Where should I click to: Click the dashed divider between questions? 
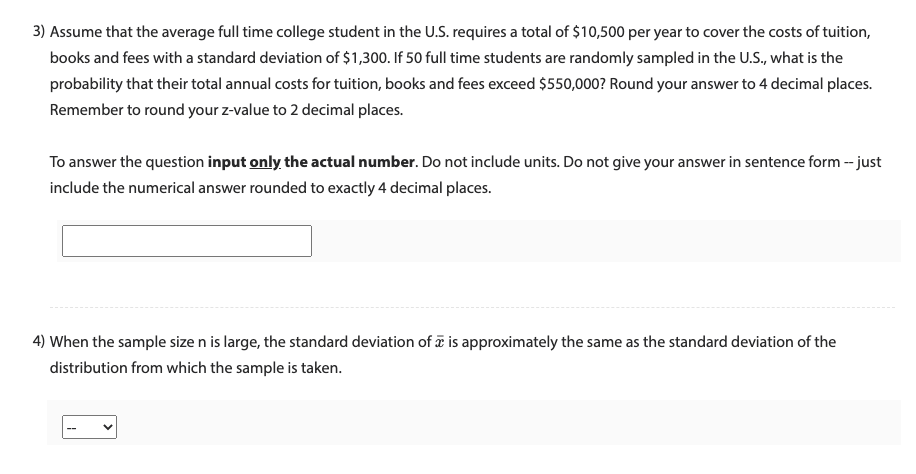472,307
